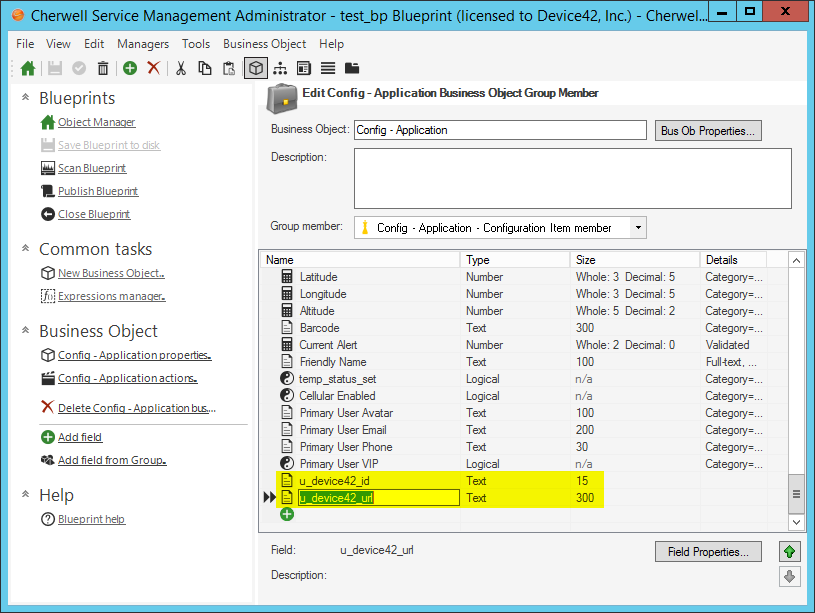
Task: Open the Business Object menu
Action: (x=264, y=44)
